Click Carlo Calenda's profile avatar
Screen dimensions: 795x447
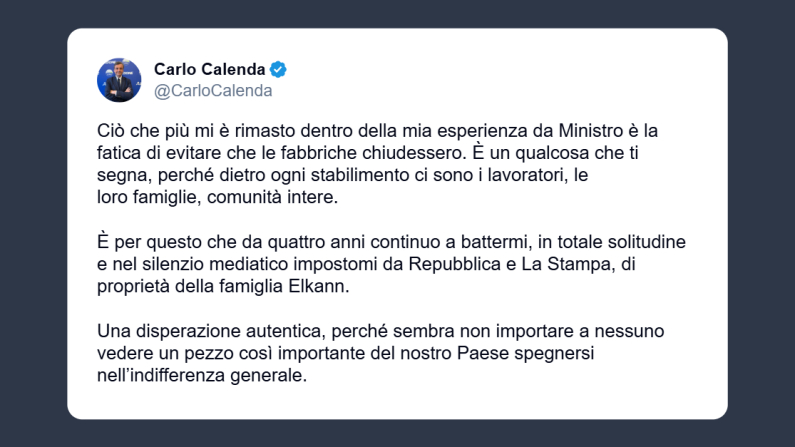coord(119,80)
